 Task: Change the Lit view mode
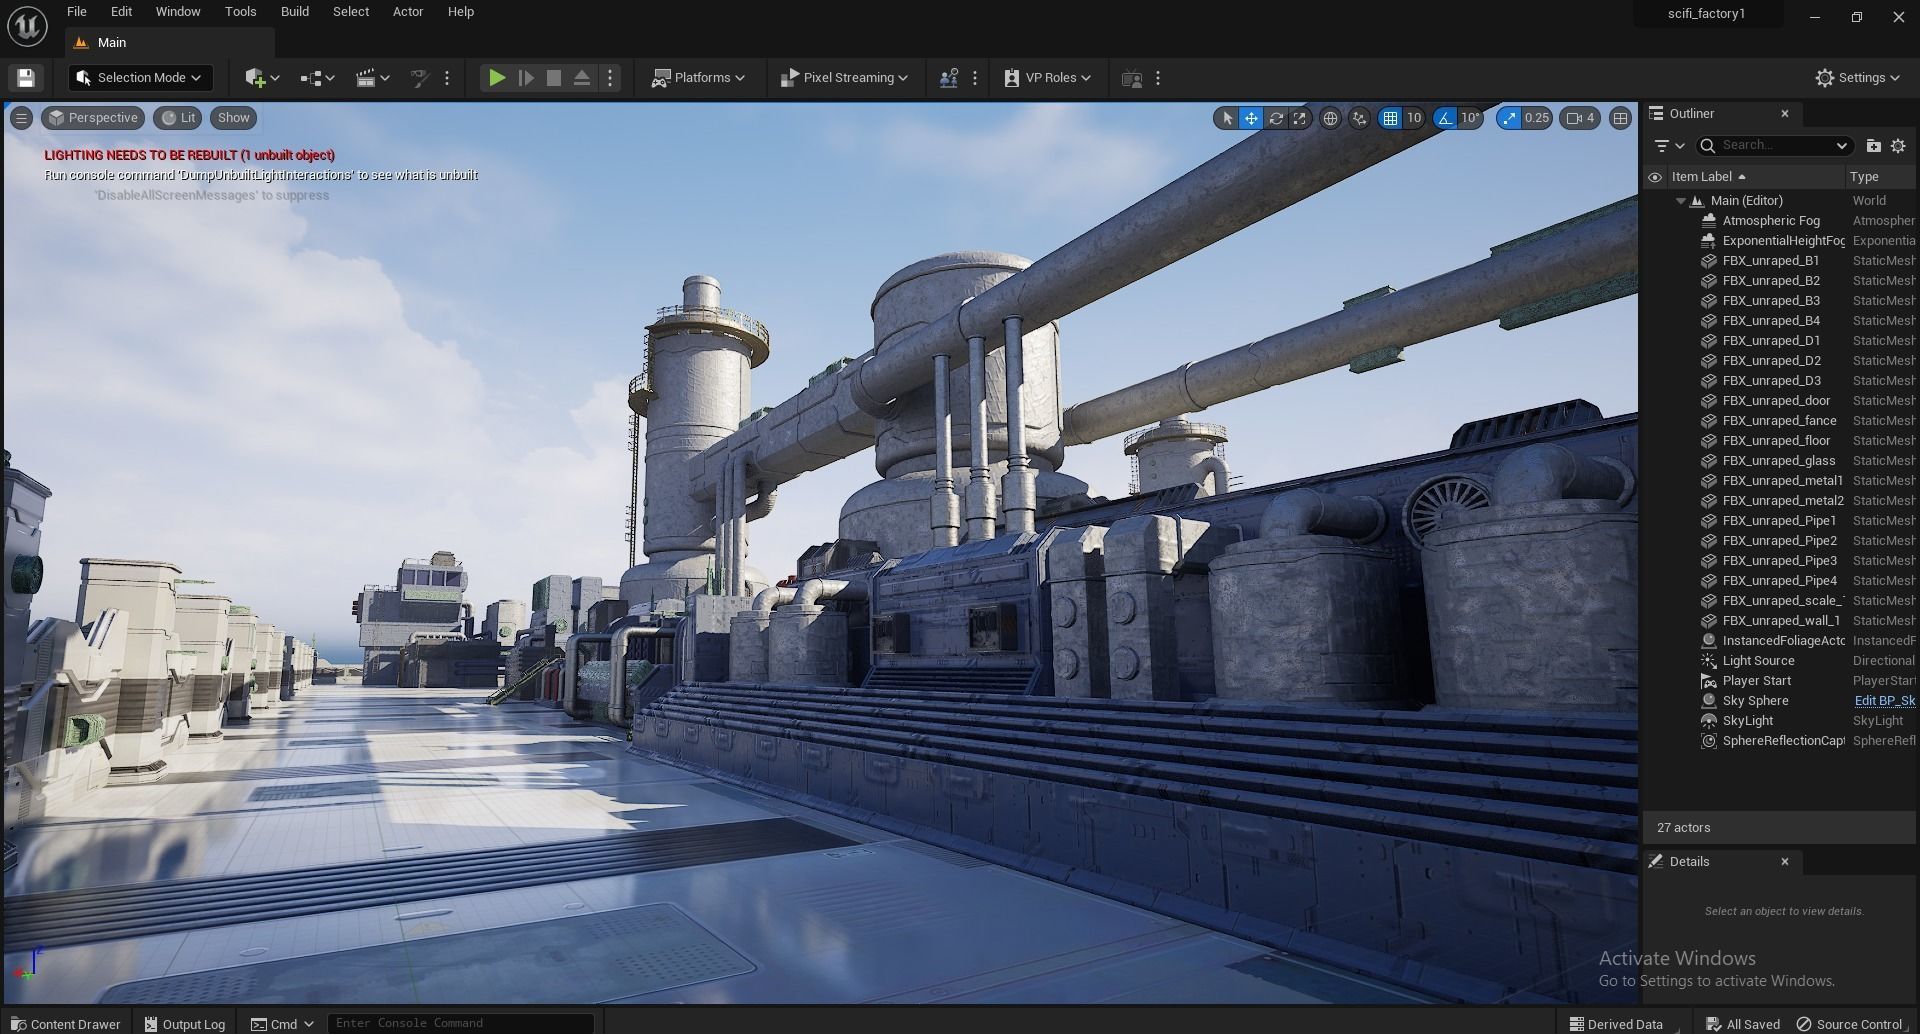pyautogui.click(x=178, y=118)
